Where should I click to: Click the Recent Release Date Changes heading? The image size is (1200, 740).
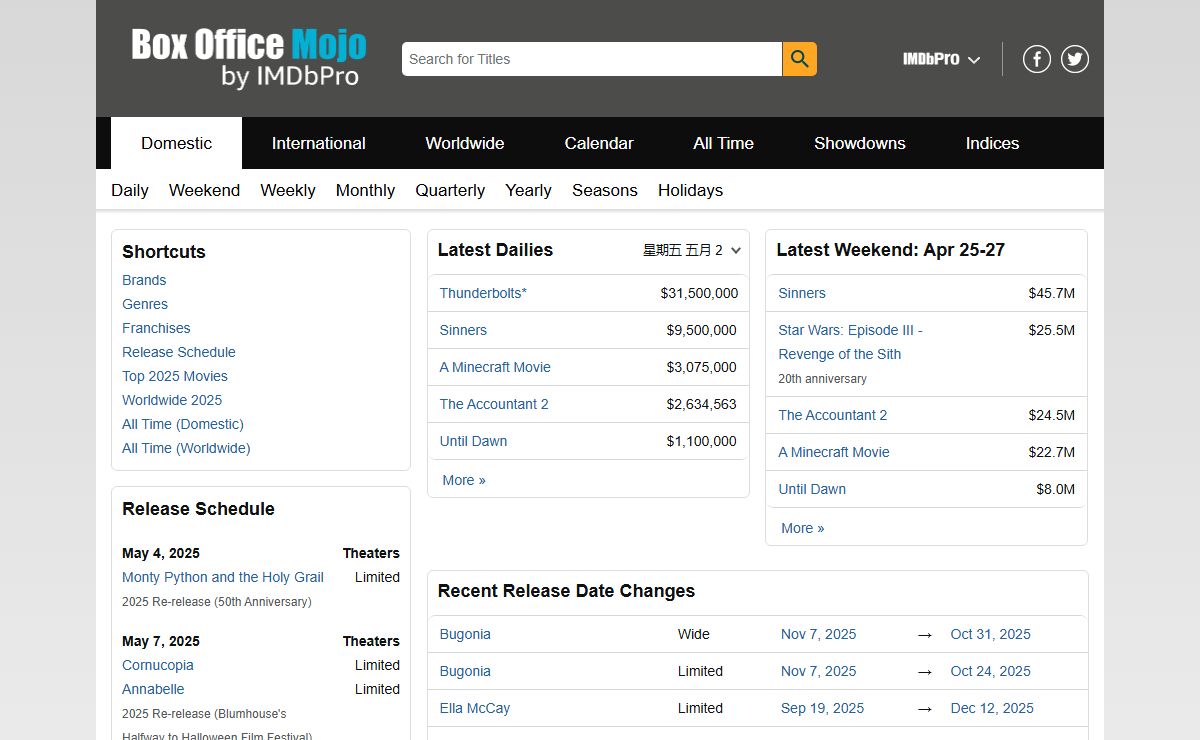tap(566, 591)
